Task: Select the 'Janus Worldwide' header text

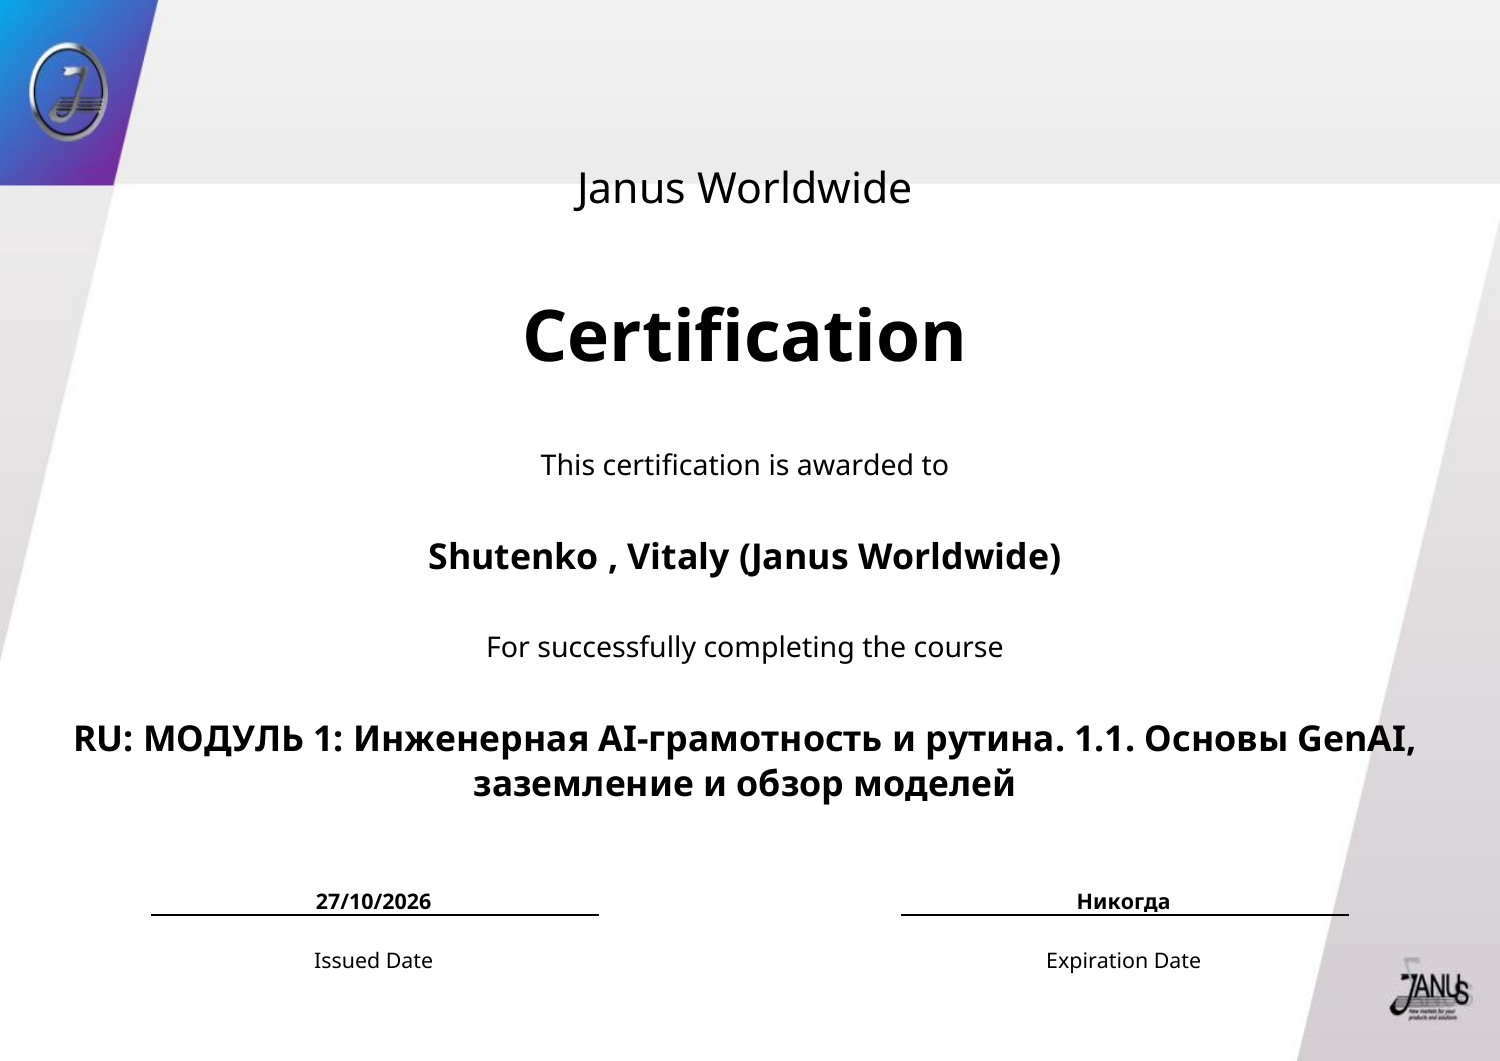Action: coord(744,188)
